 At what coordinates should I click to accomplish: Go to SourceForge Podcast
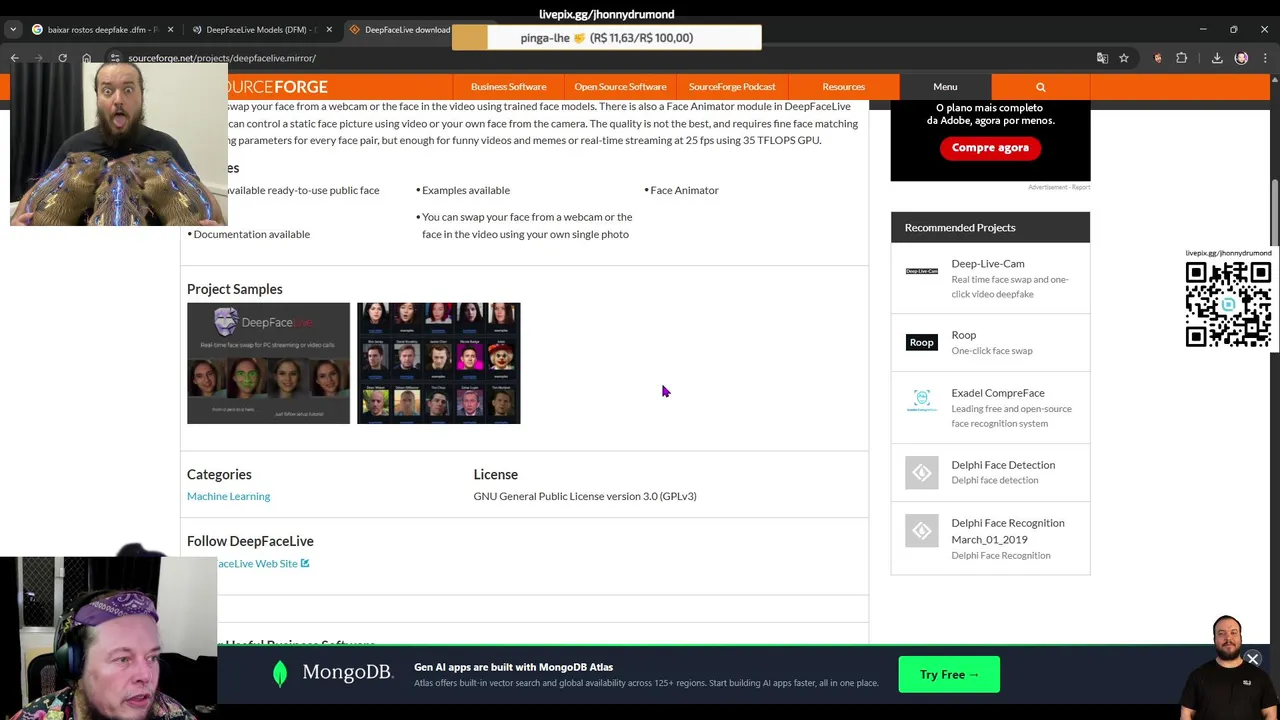coord(732,87)
